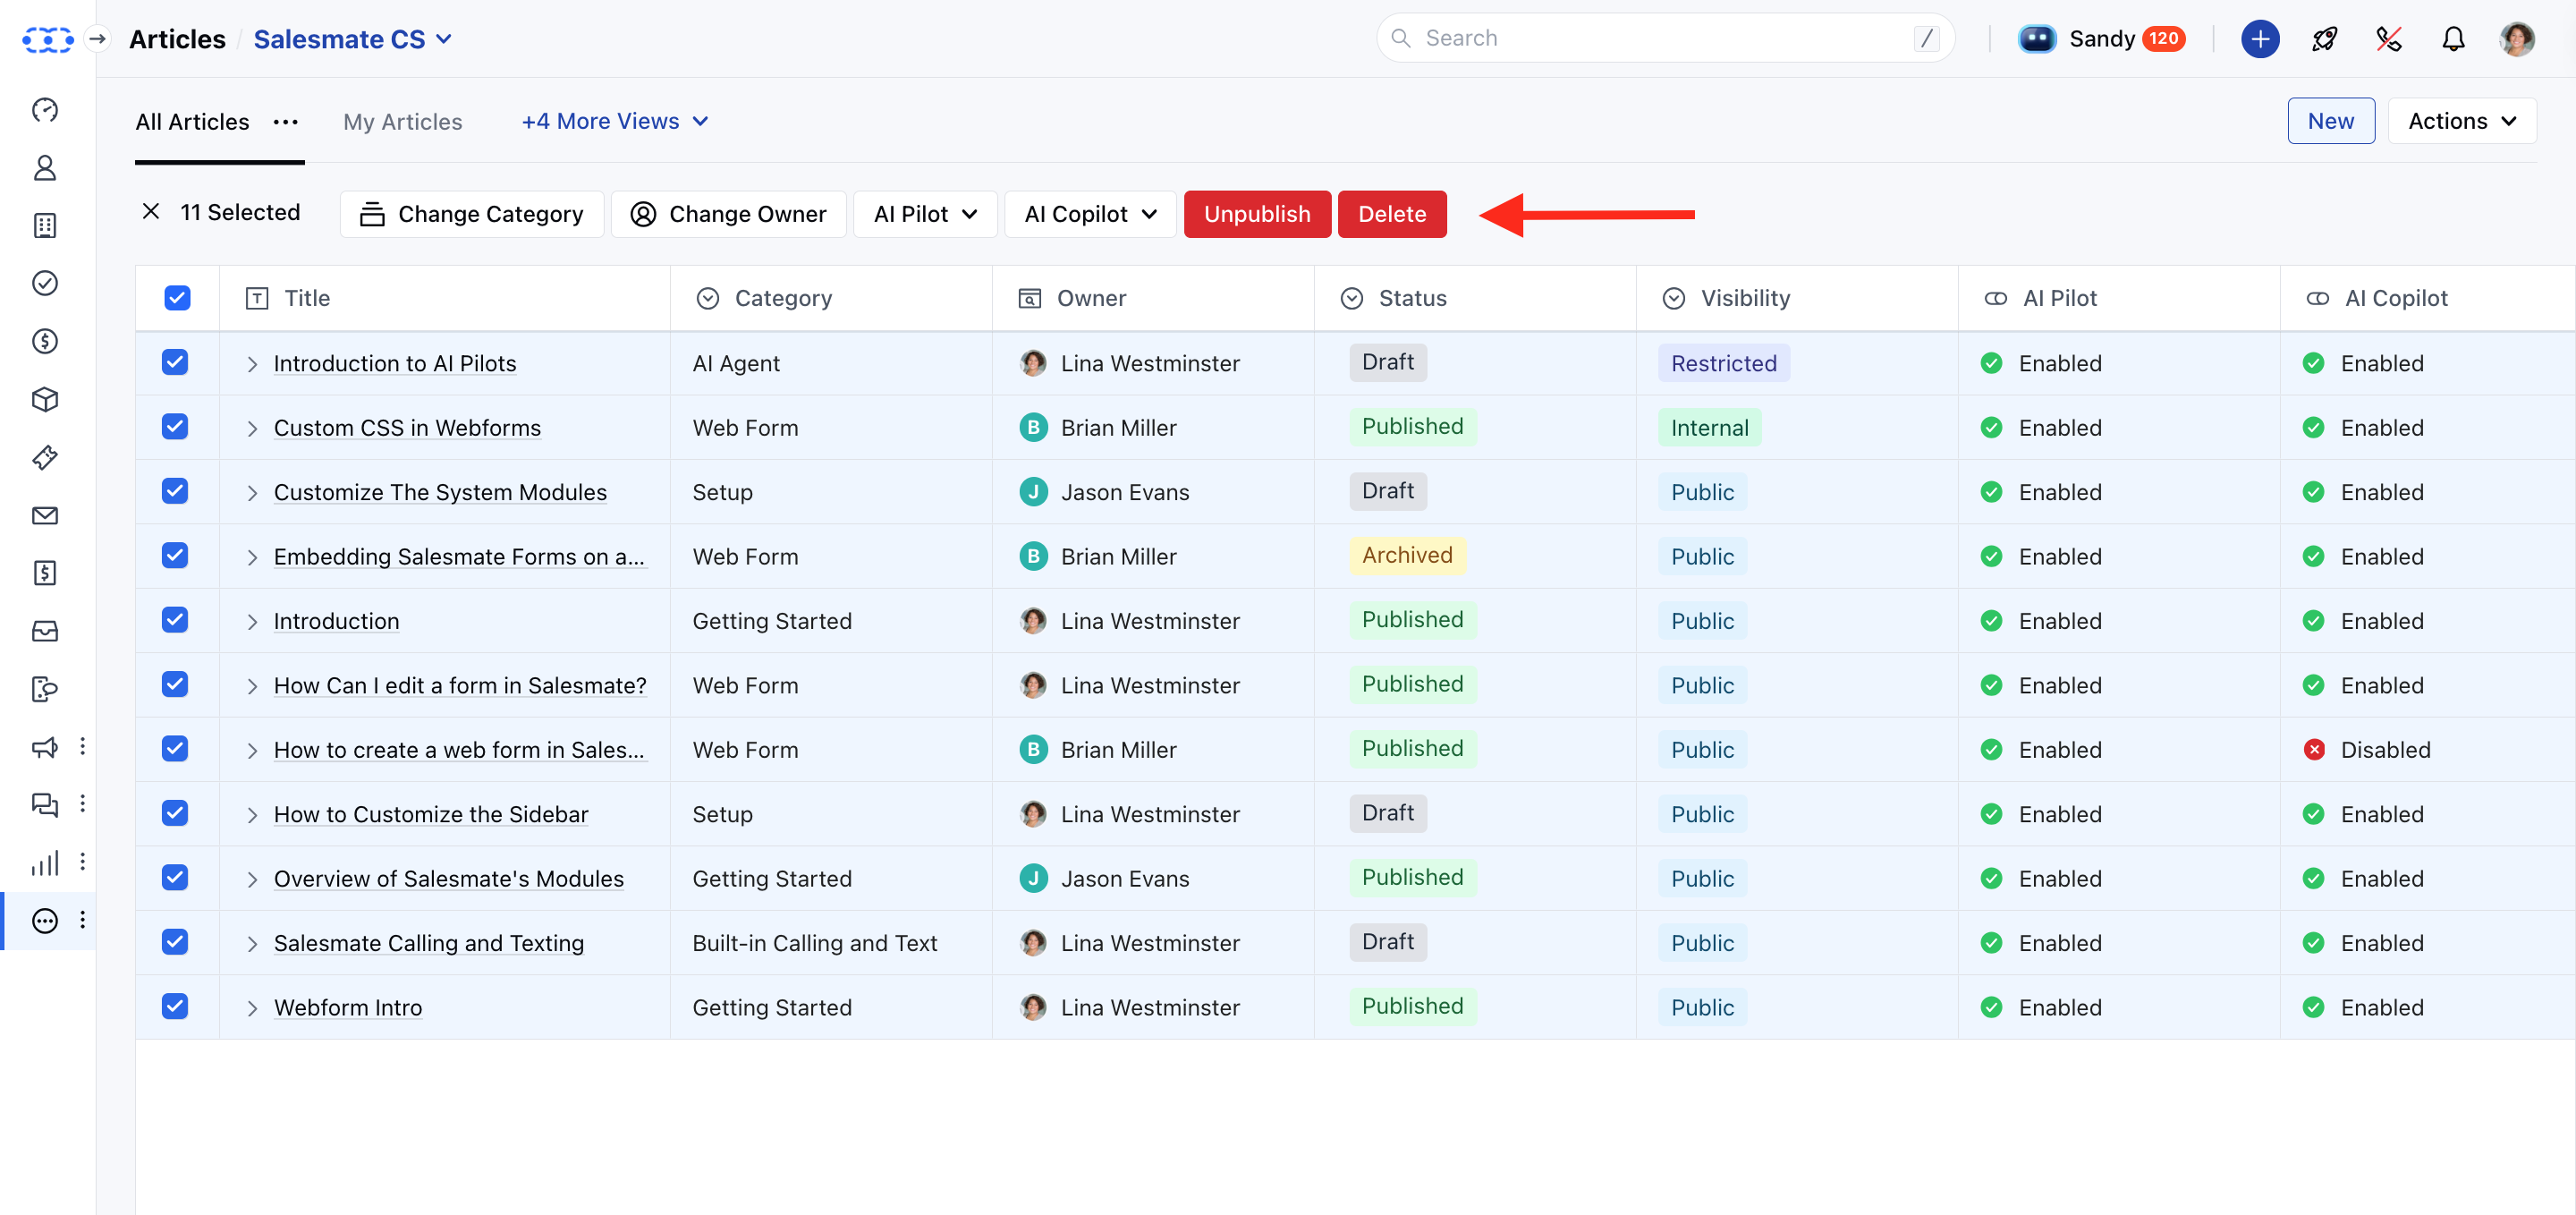2576x1215 pixels.
Task: Click the red Unpublish button
Action: [x=1257, y=214]
